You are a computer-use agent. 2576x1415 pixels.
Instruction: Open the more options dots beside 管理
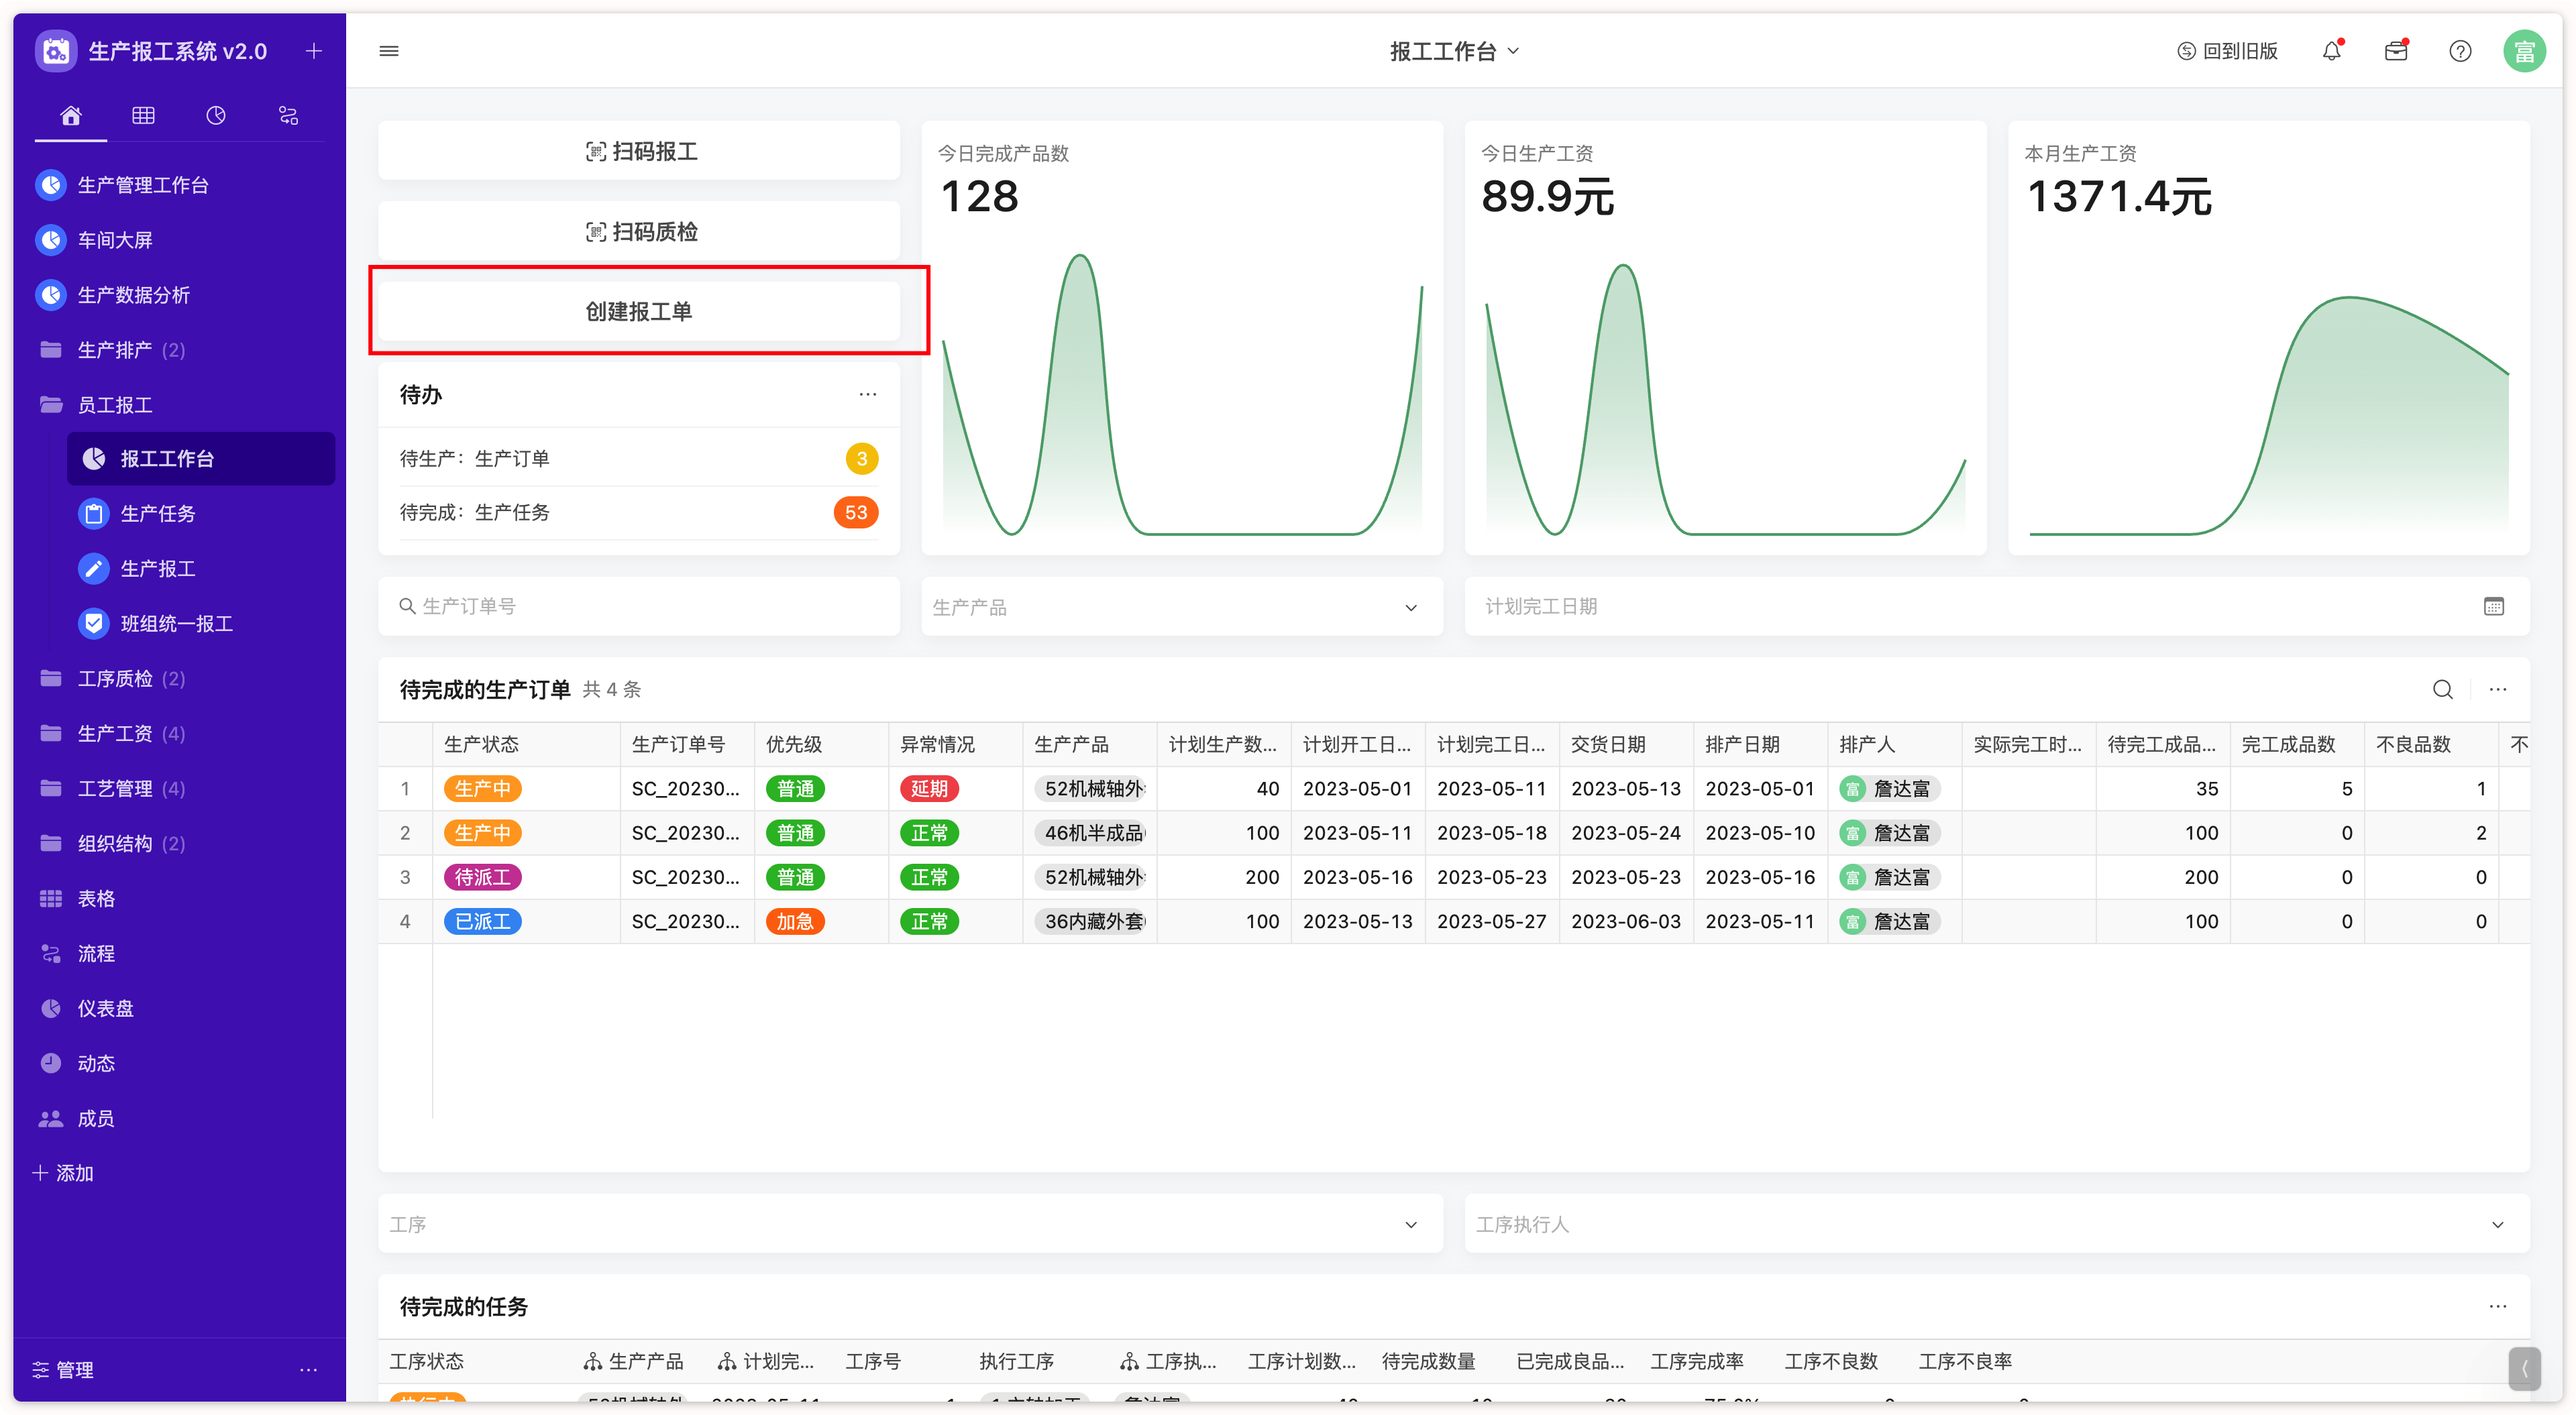point(309,1370)
